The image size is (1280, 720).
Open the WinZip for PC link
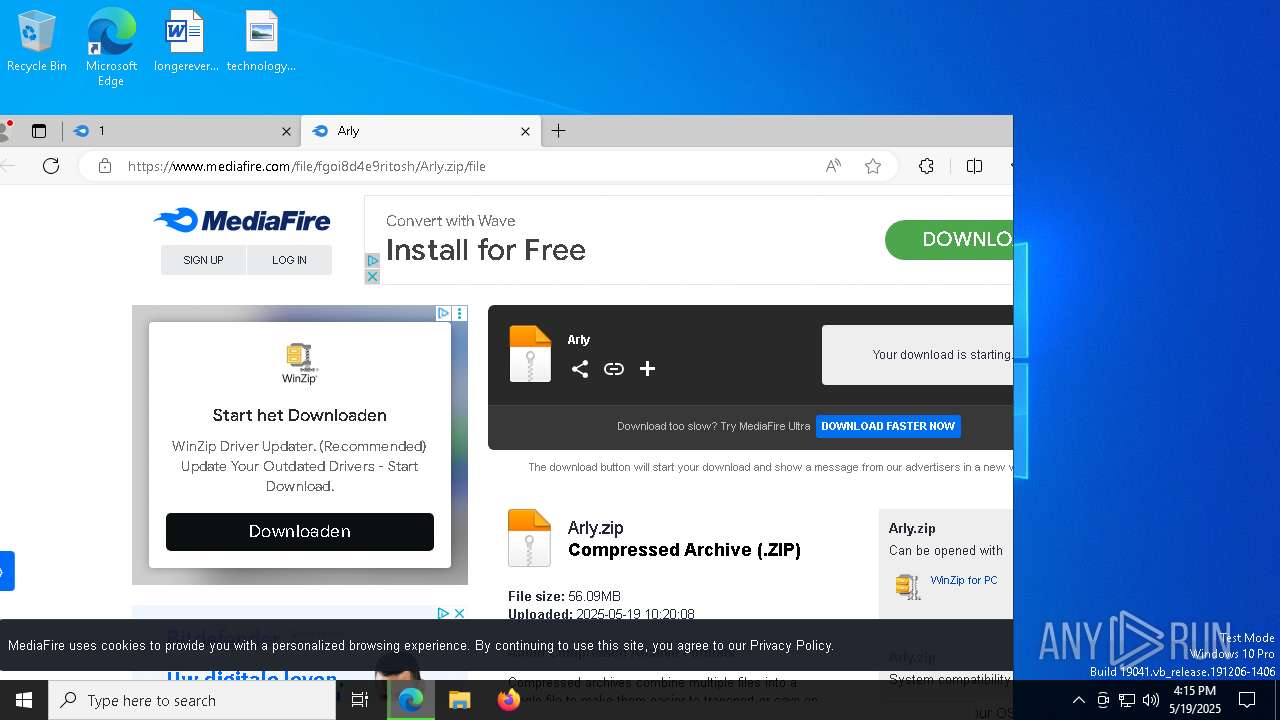964,580
